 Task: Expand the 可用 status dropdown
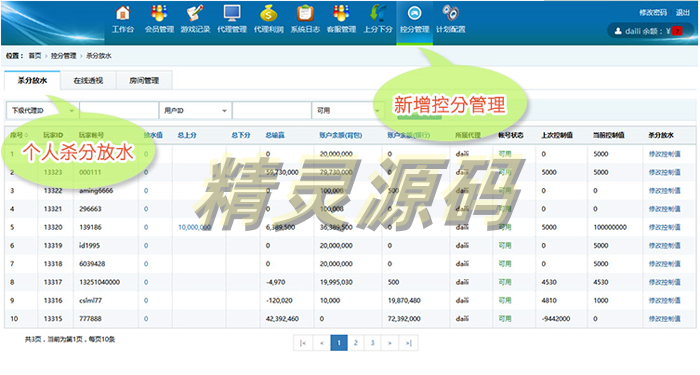[x=348, y=110]
